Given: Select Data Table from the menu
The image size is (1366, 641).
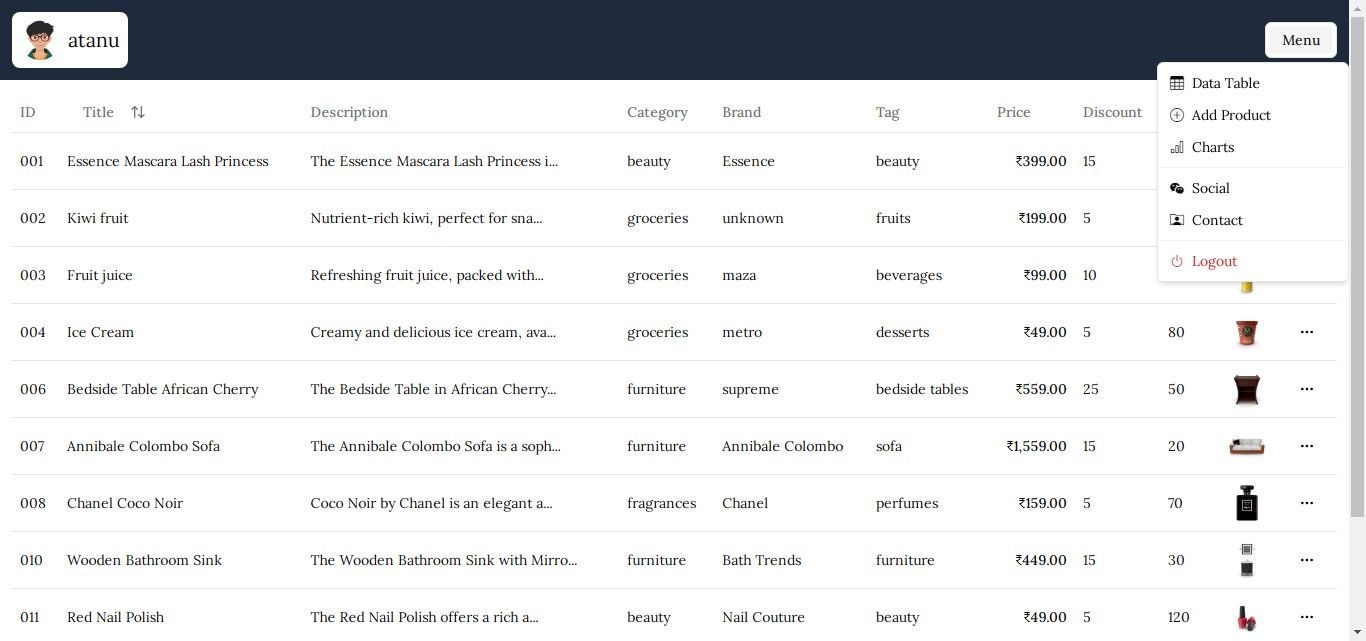Looking at the screenshot, I should coord(1253,83).
